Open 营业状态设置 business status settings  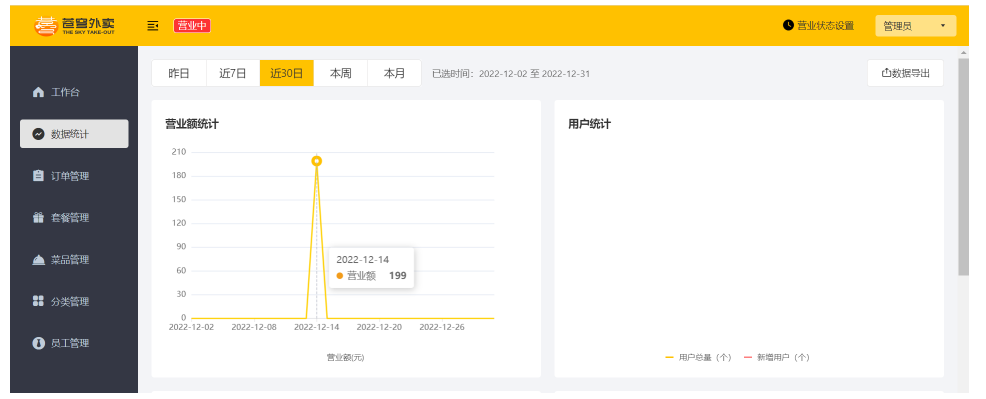[818, 25]
